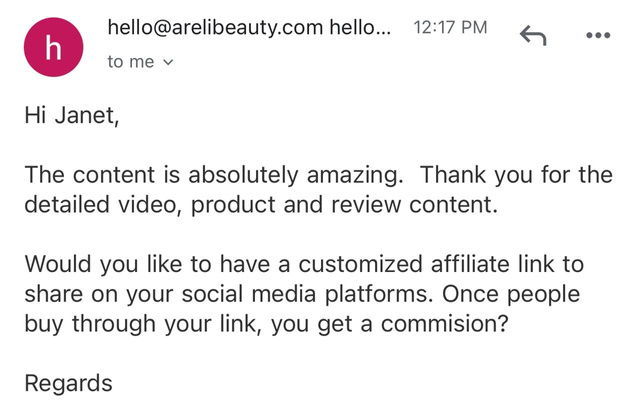
Task: Click the 12:17 PM timestamp
Action: click(450, 28)
